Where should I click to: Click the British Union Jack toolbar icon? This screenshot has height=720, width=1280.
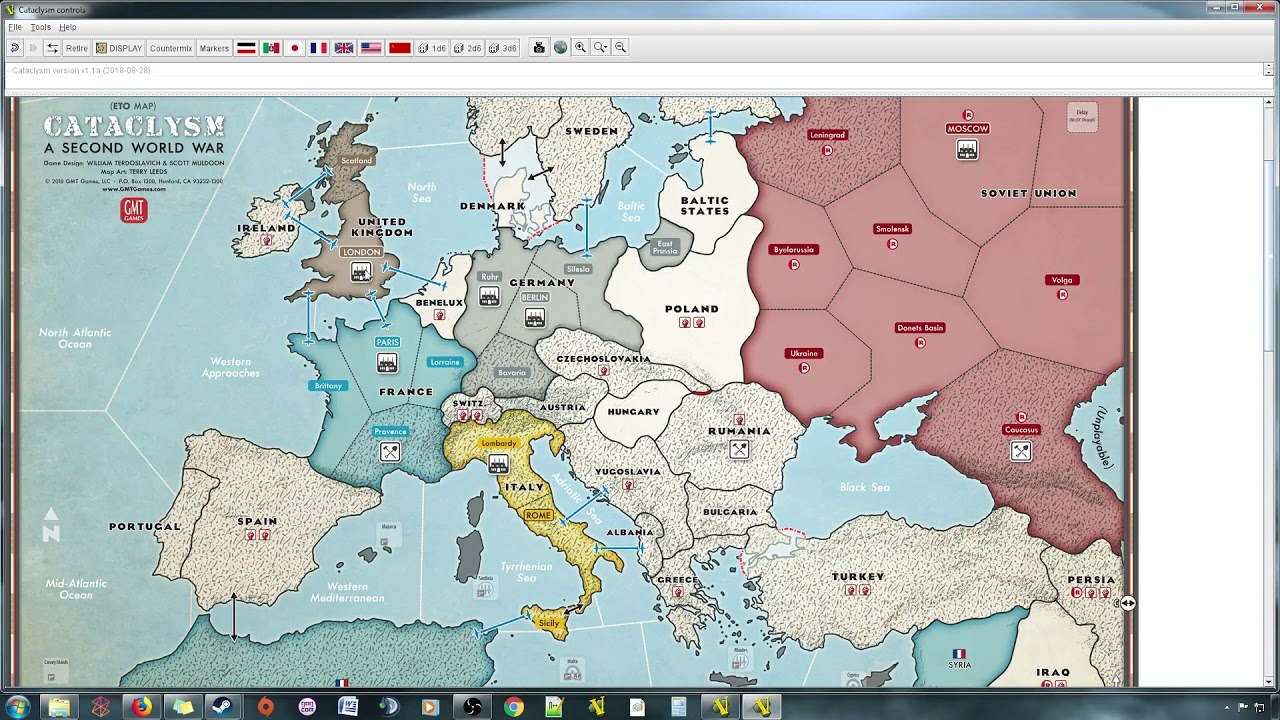344,48
